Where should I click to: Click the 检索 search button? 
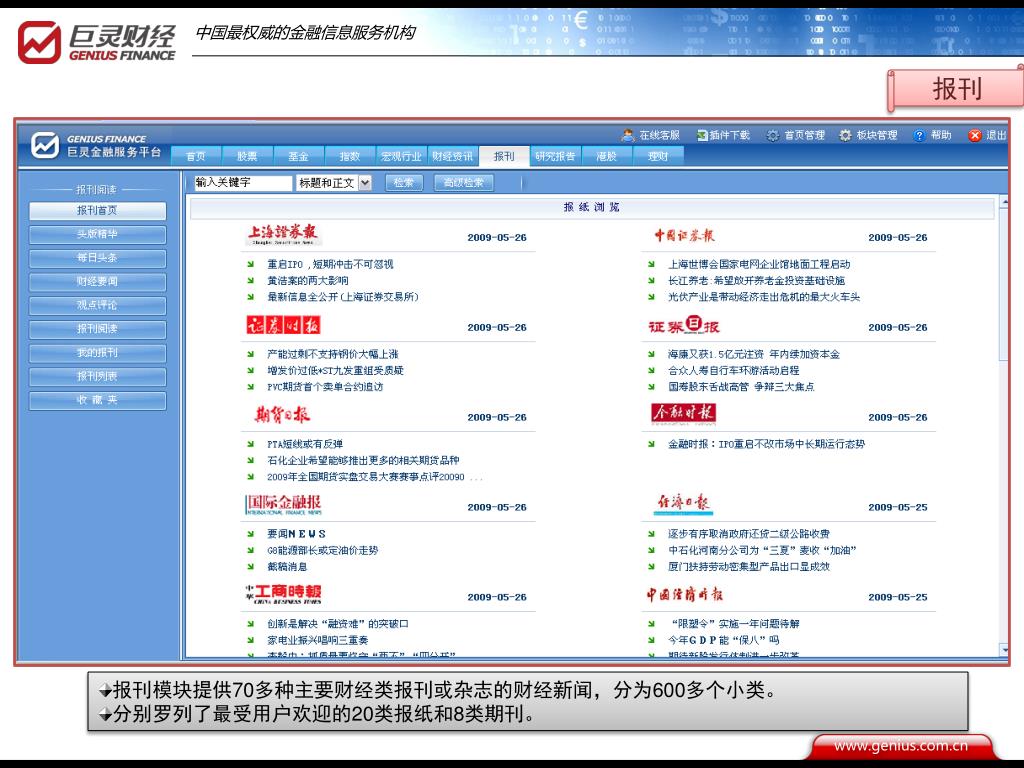pos(404,183)
